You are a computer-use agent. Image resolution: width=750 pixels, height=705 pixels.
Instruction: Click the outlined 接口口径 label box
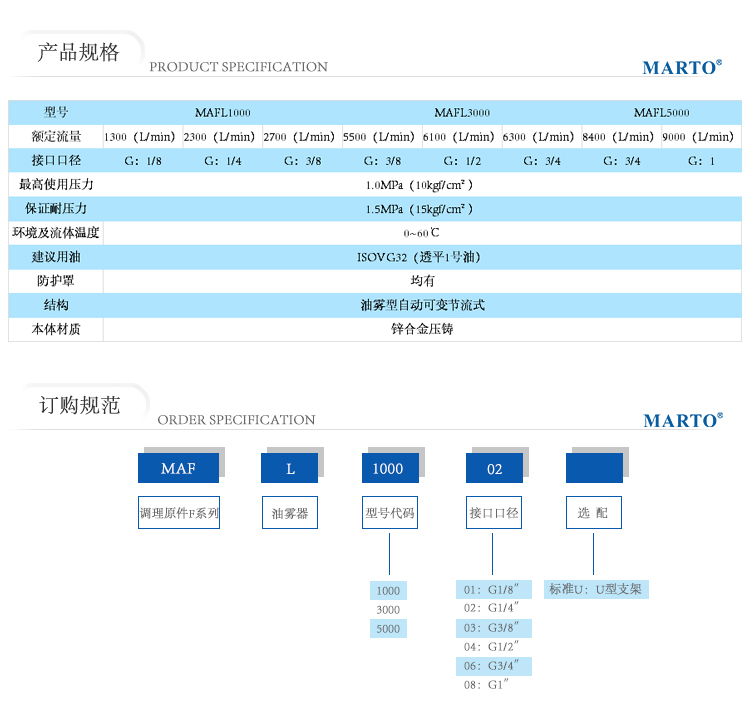(x=494, y=513)
